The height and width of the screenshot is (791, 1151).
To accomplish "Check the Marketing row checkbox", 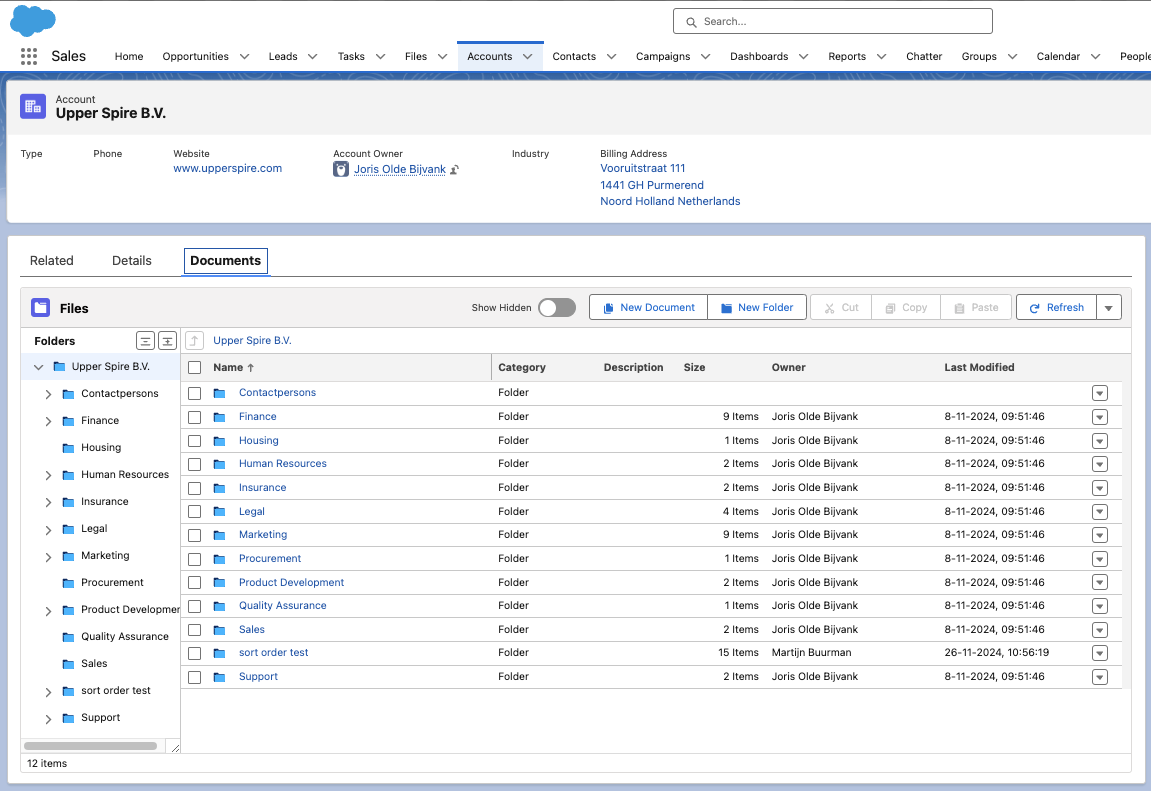I will pyautogui.click(x=195, y=536).
